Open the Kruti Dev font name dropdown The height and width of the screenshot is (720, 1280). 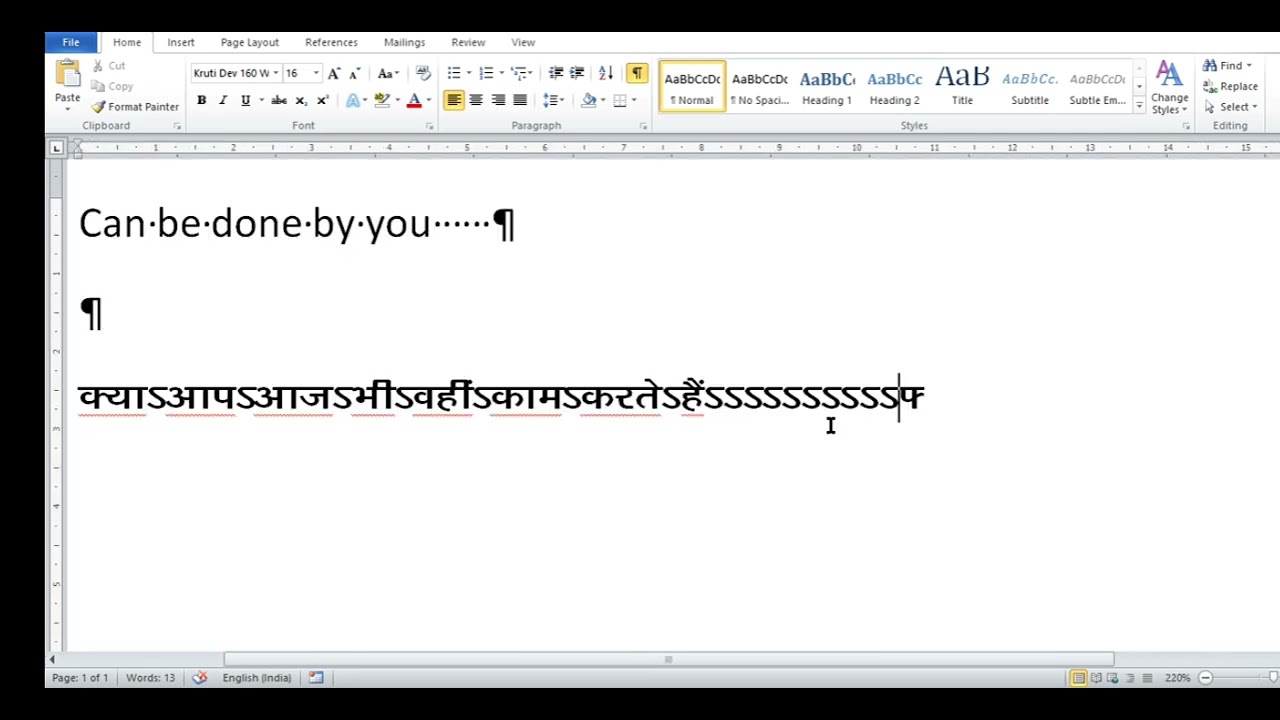[x=276, y=73]
